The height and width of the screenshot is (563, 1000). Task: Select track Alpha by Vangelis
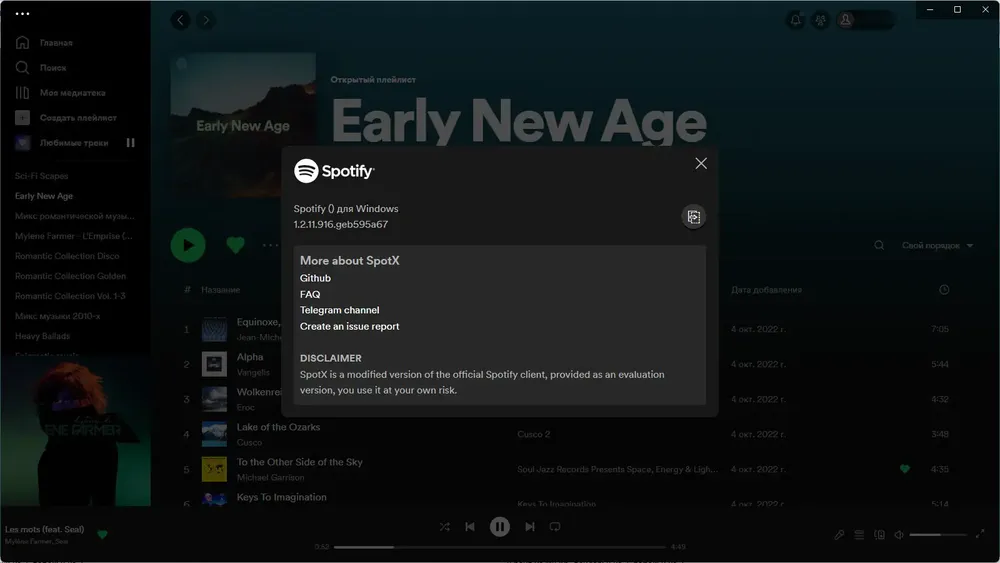(x=250, y=357)
